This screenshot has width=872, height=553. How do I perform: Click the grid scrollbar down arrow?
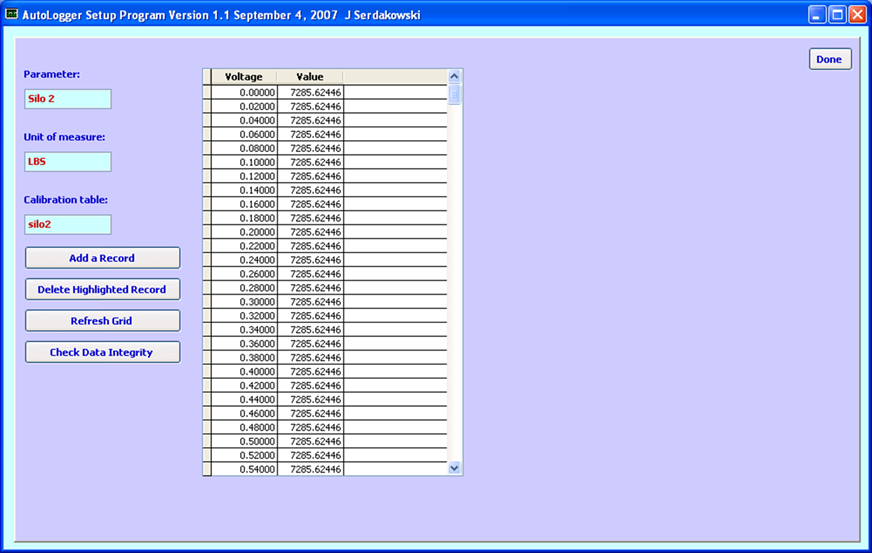click(x=454, y=468)
